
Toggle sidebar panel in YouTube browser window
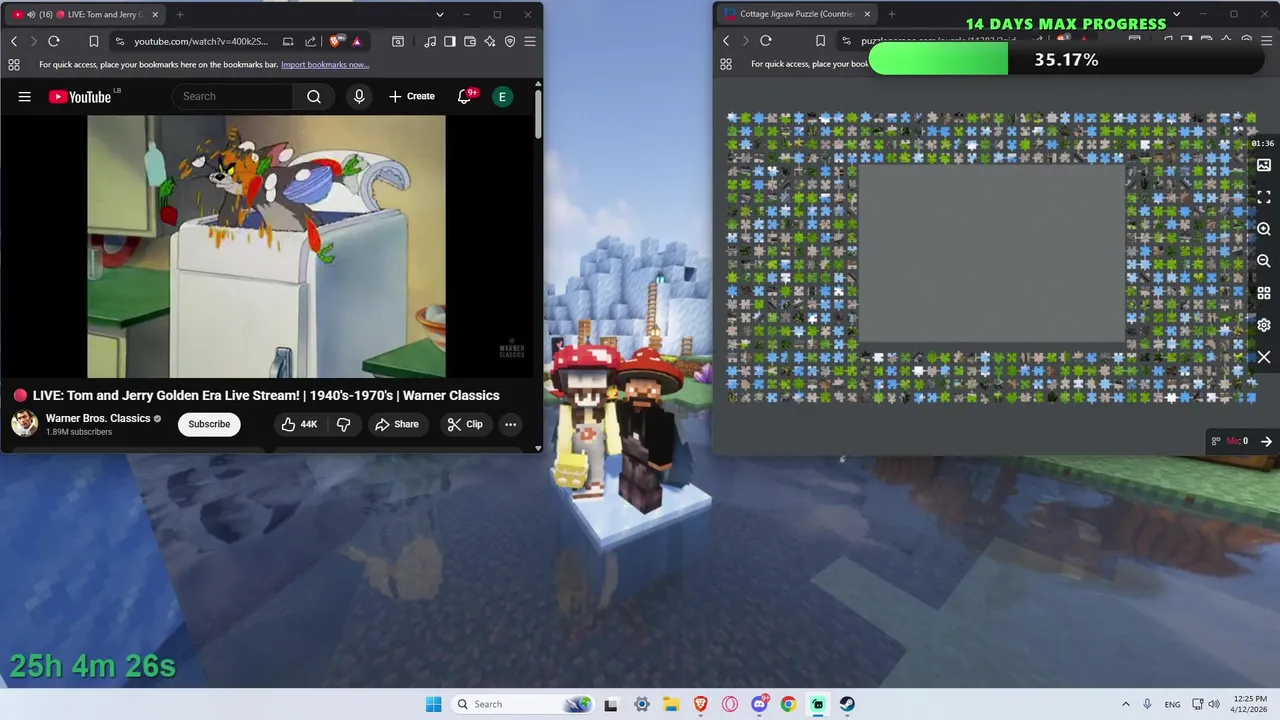coord(450,41)
